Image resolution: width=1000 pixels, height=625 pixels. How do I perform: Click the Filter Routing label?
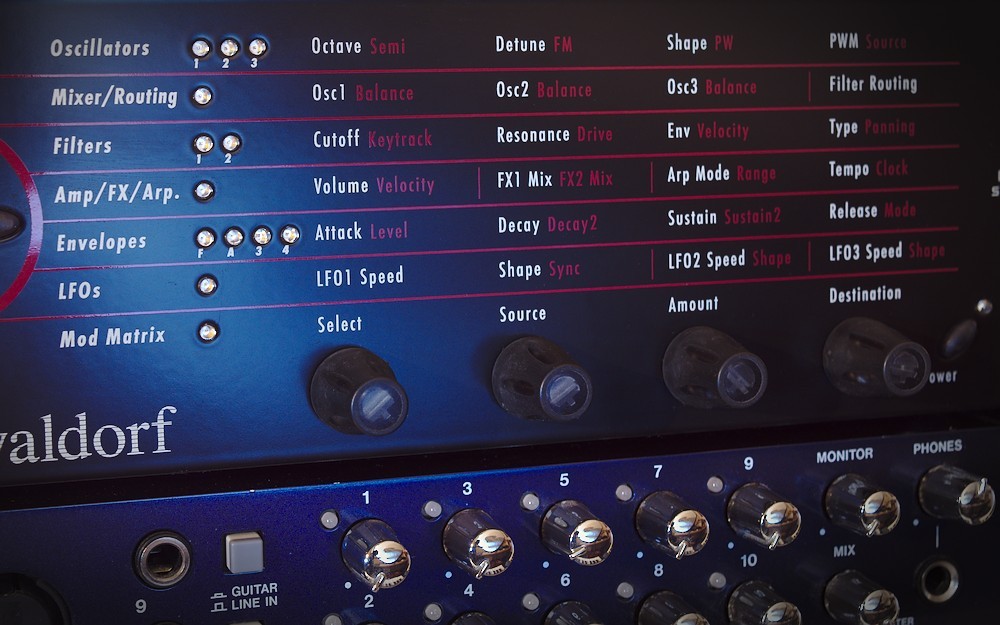tap(873, 84)
